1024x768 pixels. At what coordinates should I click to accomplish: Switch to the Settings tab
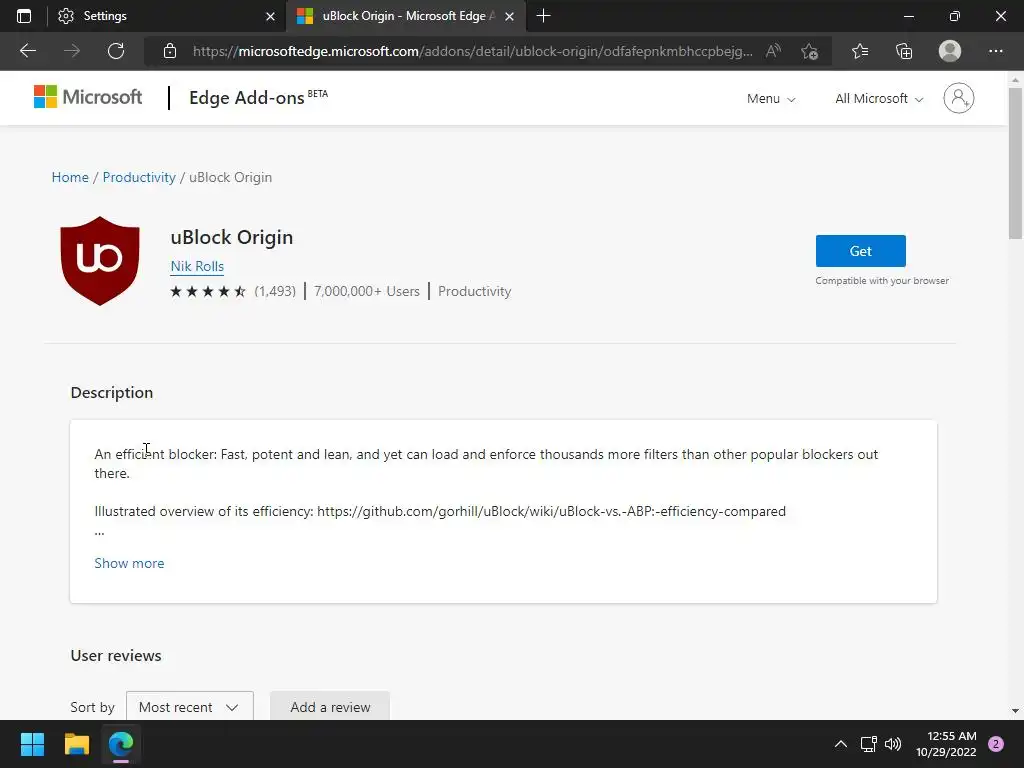coord(166,16)
